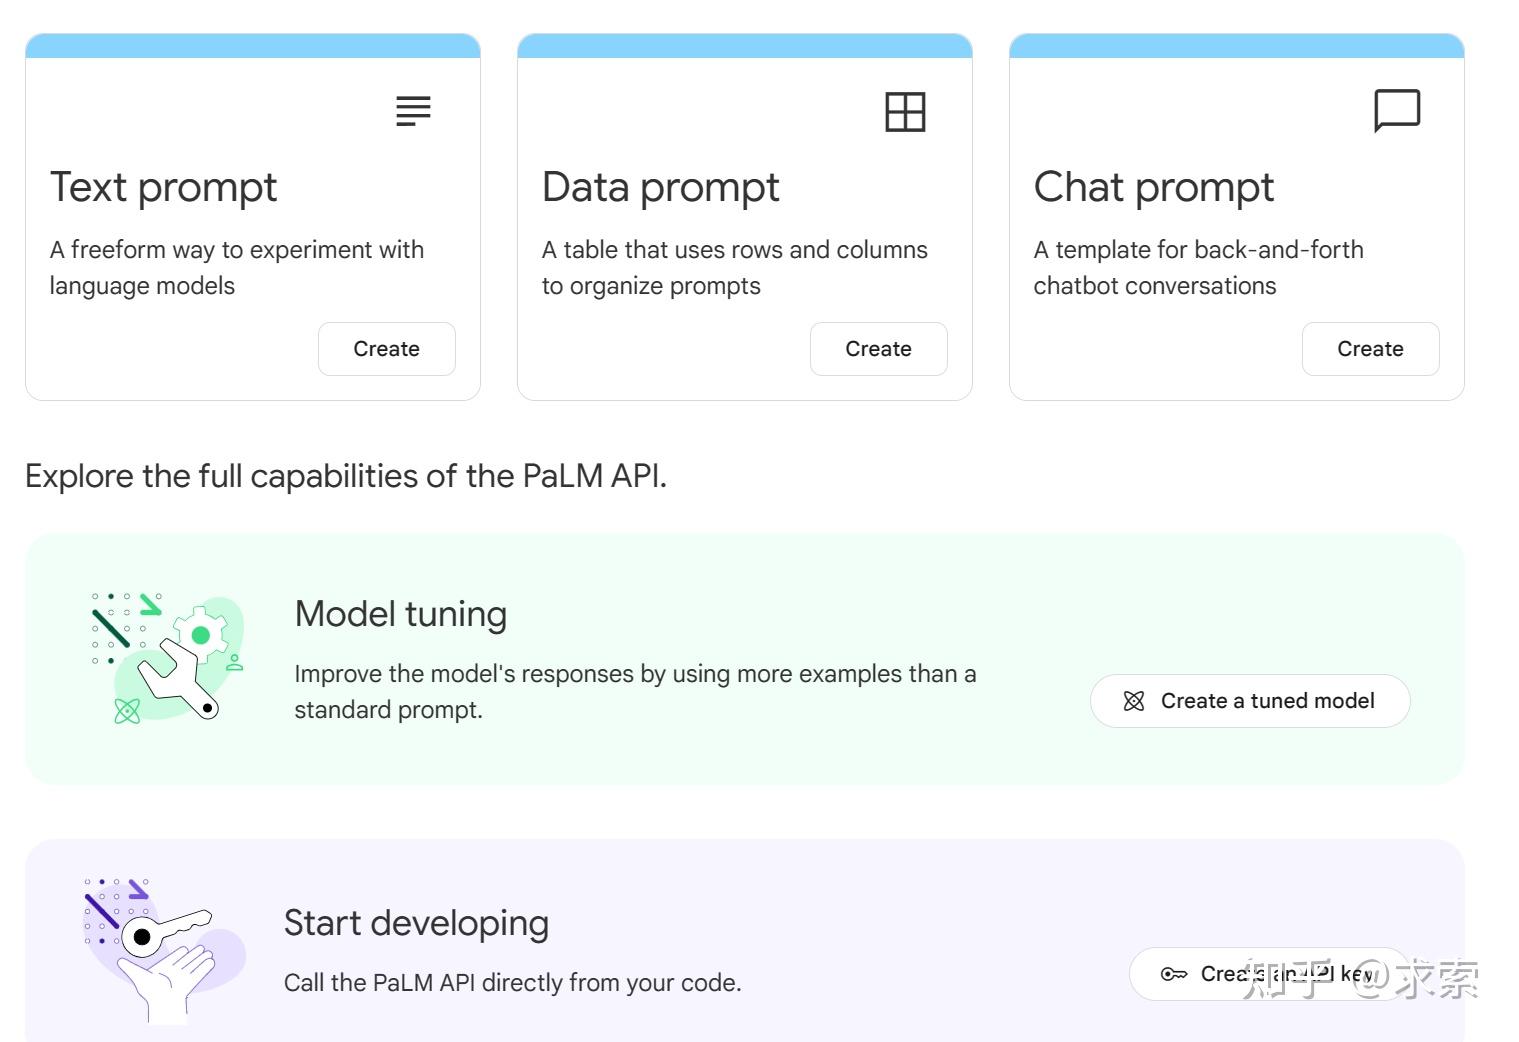
Task: Click the speech bubble icon on Chat prompt card
Action: (x=1397, y=110)
